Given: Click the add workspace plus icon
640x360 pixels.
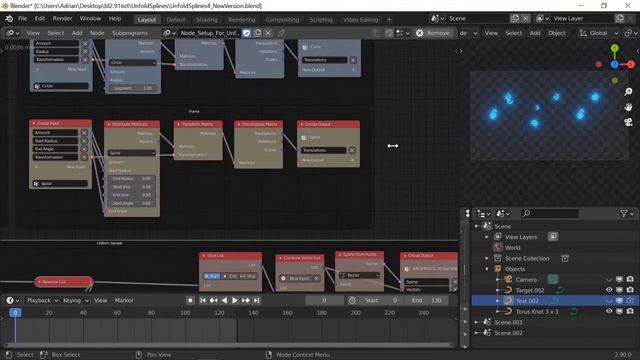Looking at the screenshot, I should (389, 20).
